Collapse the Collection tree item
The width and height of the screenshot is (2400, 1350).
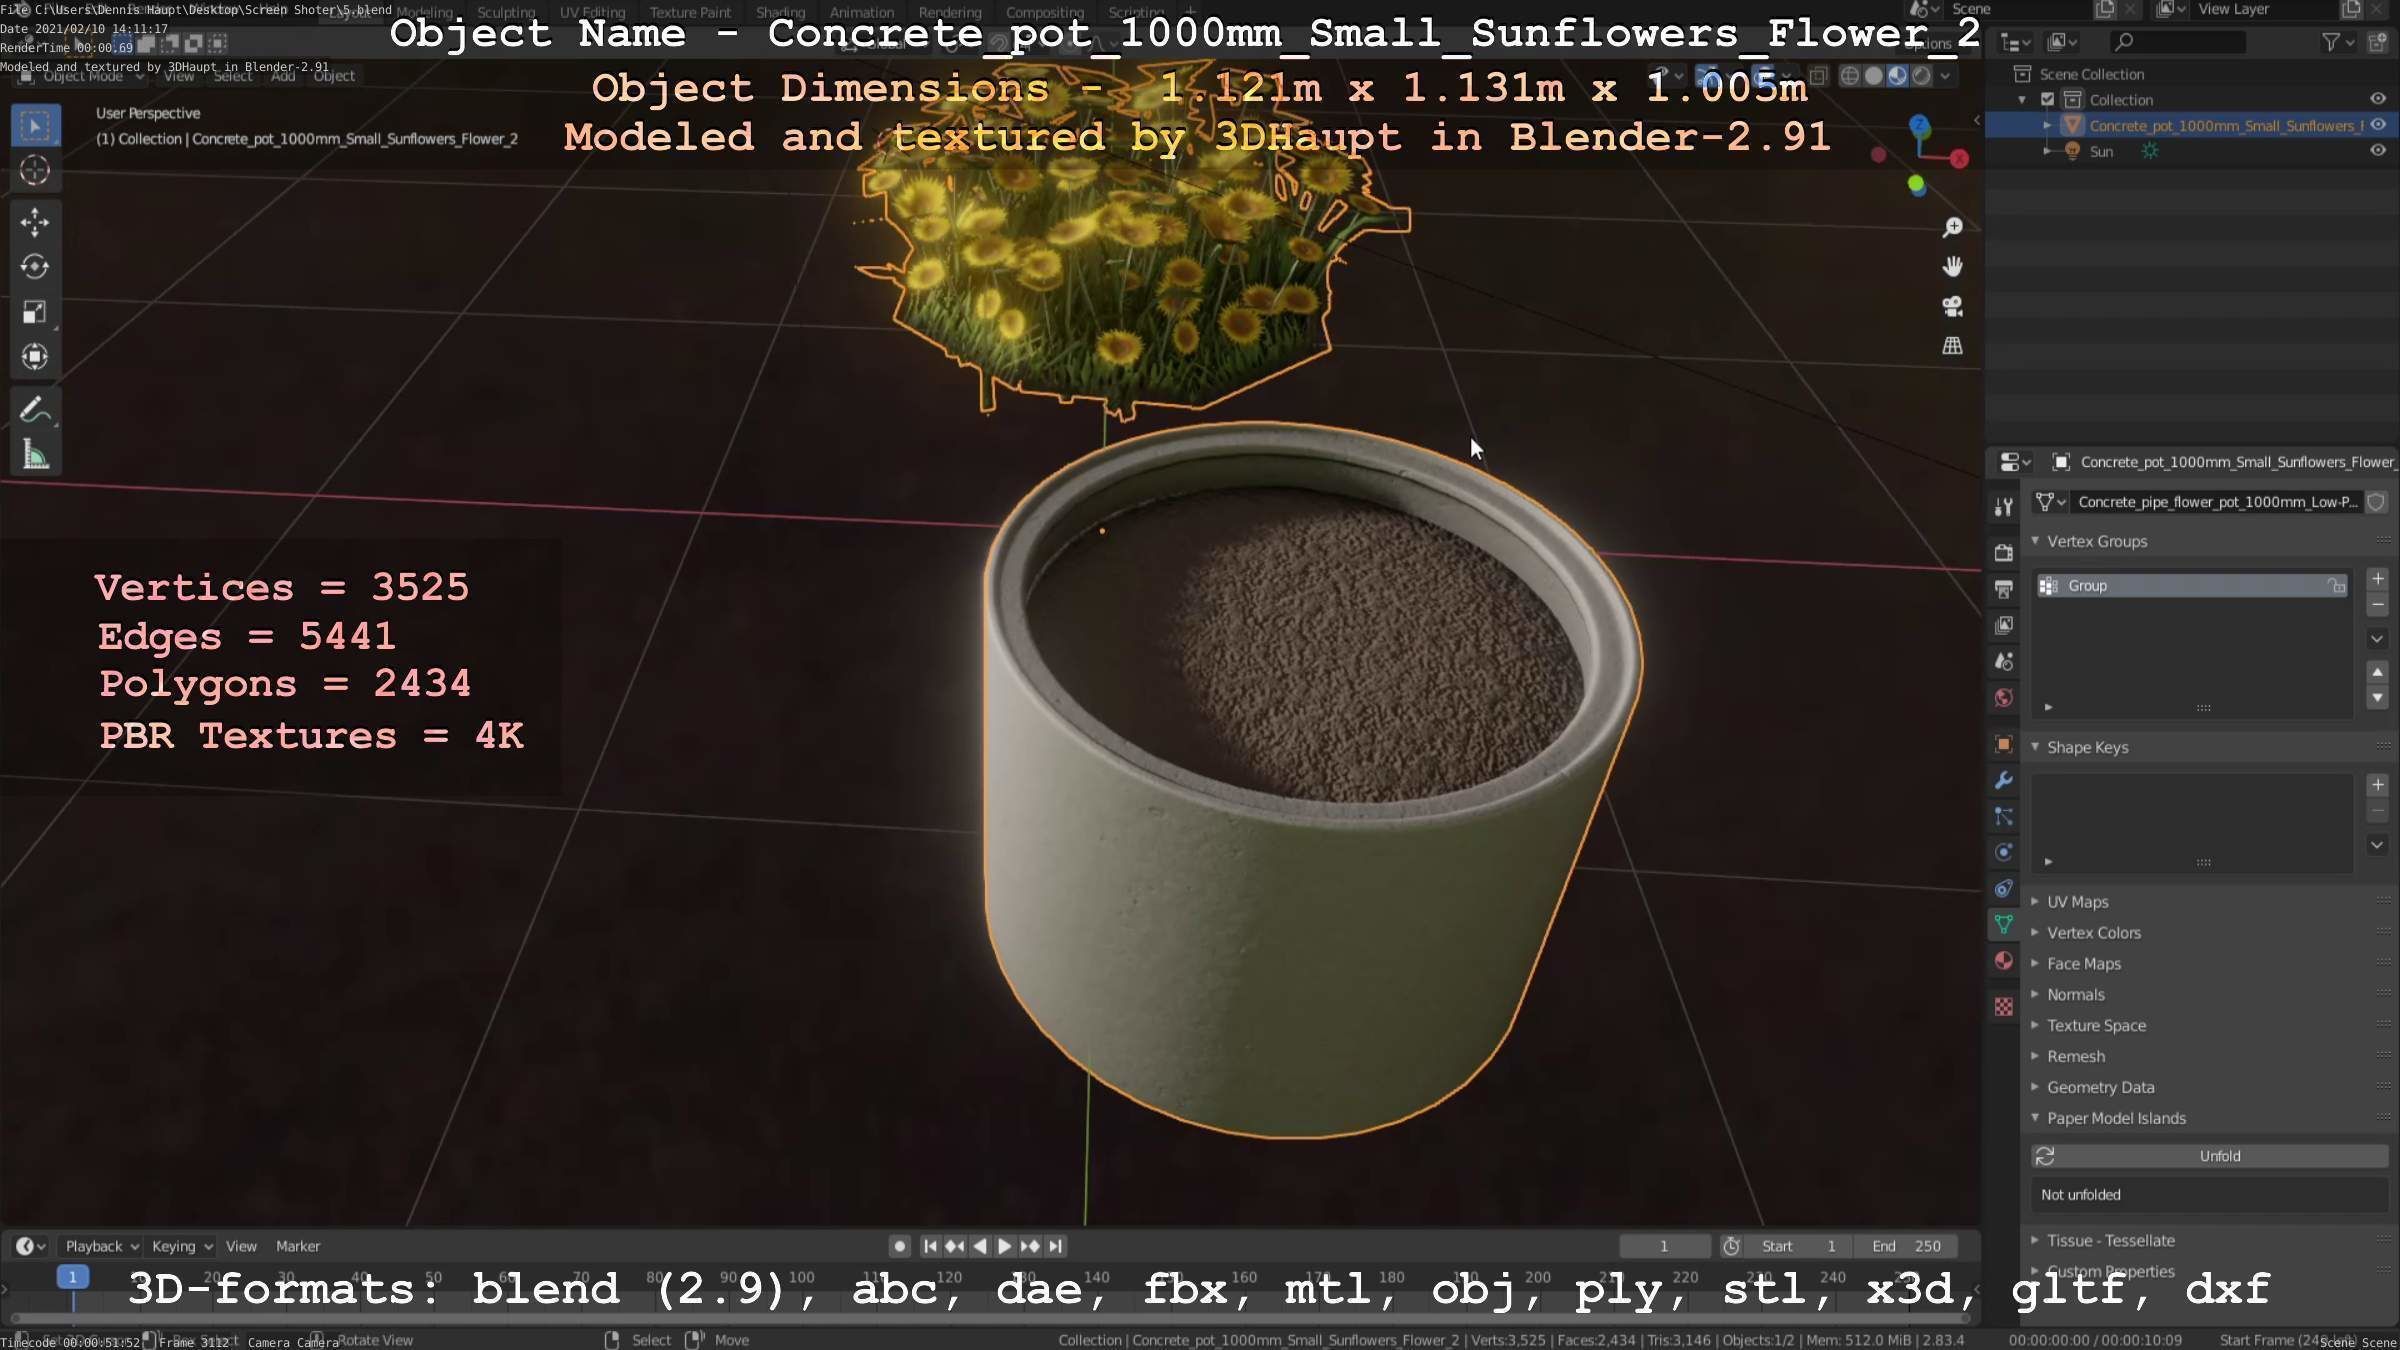(2022, 100)
